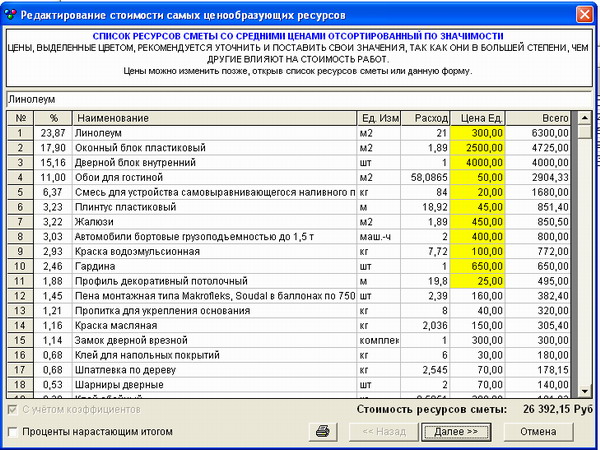Click percent cell 17,90

point(53,148)
